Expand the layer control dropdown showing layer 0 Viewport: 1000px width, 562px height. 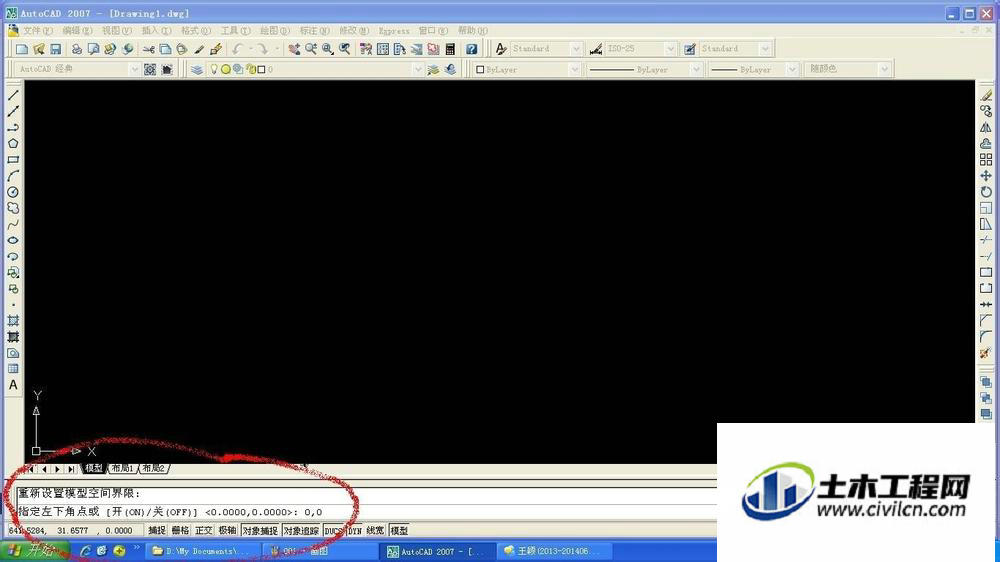pos(418,69)
